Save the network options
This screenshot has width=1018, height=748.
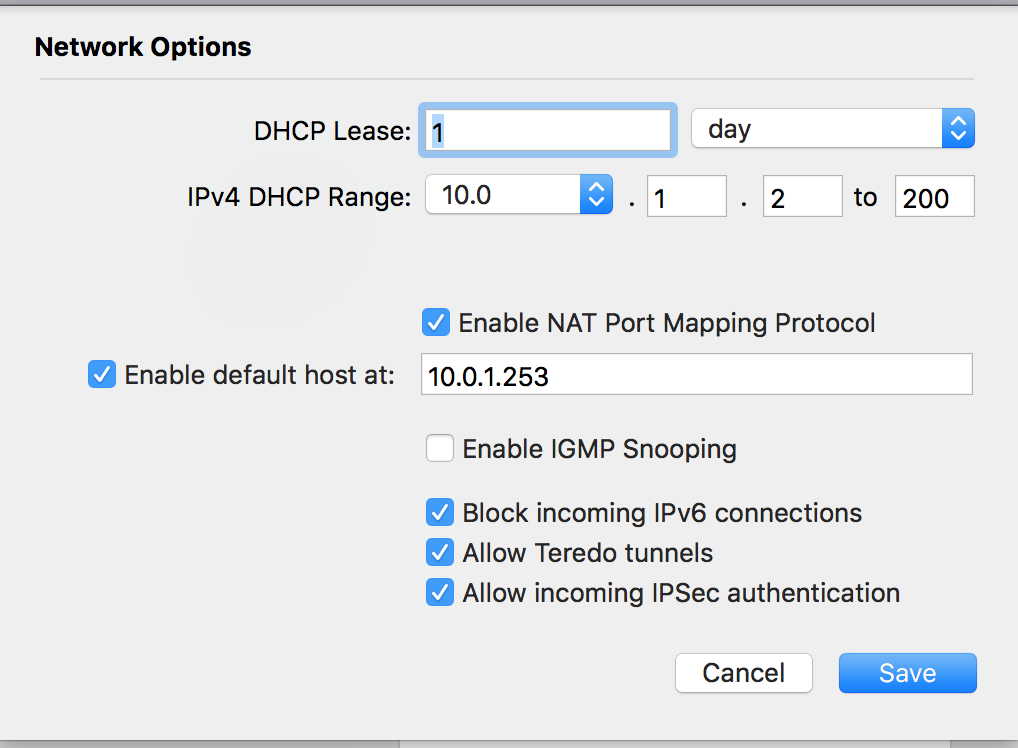[x=907, y=673]
